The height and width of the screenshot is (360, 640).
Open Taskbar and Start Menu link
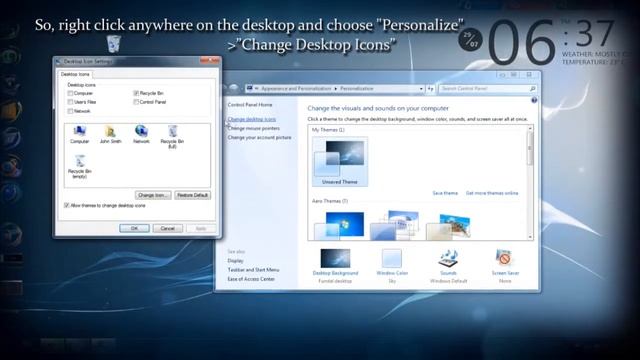(x=253, y=270)
